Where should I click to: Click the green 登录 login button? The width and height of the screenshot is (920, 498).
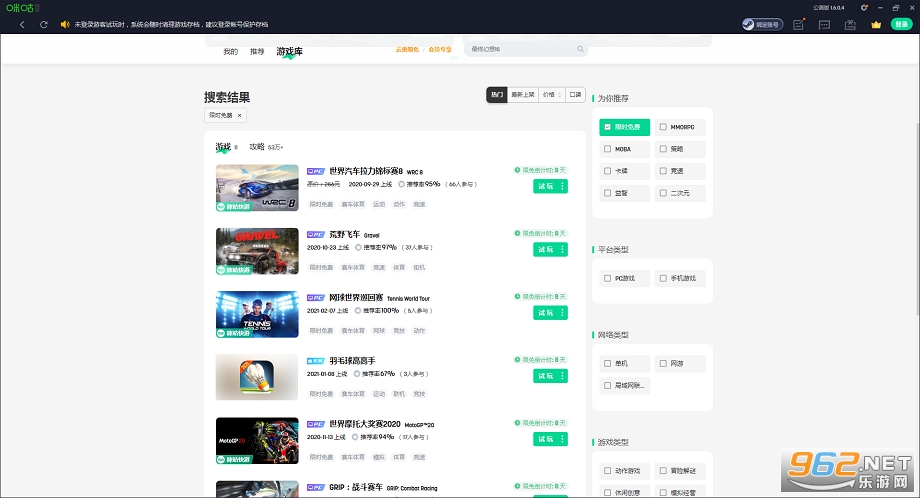[902, 24]
